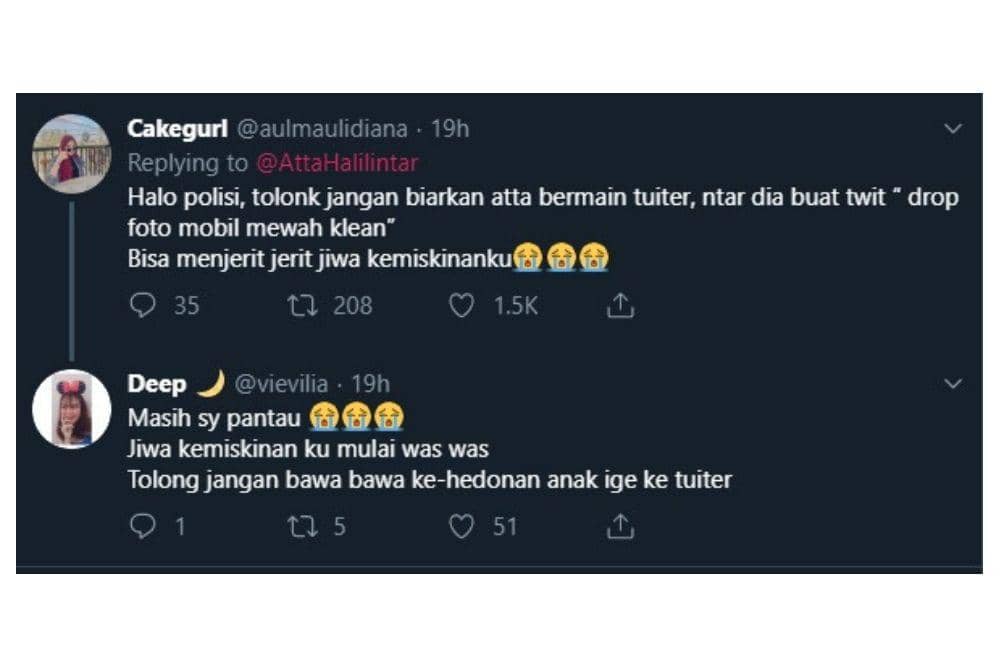Click the retweet icon showing 5 retweets

[302, 525]
